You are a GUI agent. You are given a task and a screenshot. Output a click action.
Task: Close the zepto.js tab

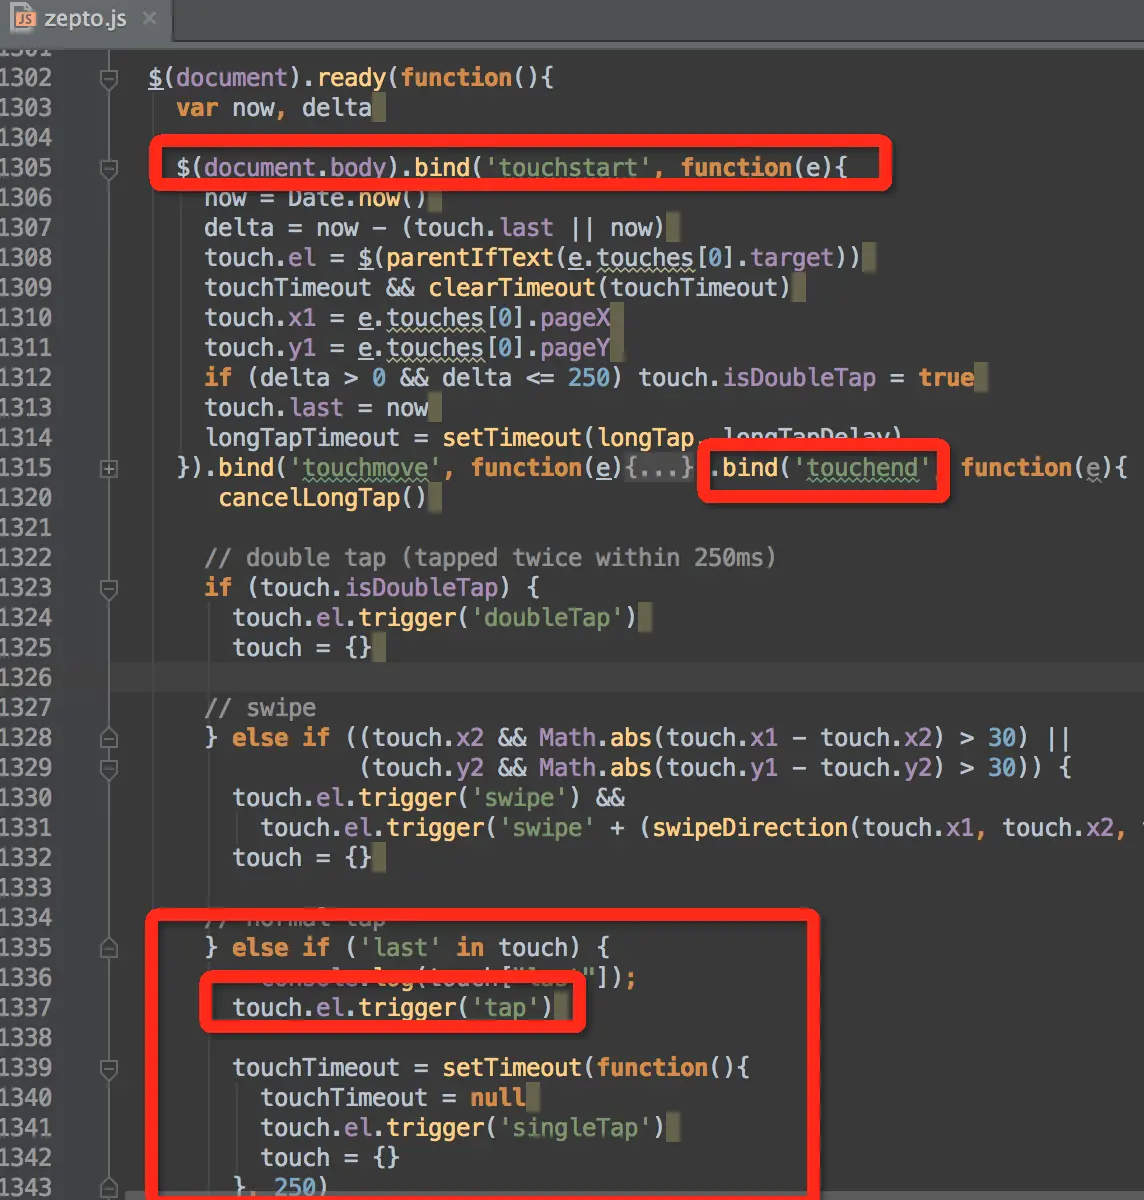150,19
